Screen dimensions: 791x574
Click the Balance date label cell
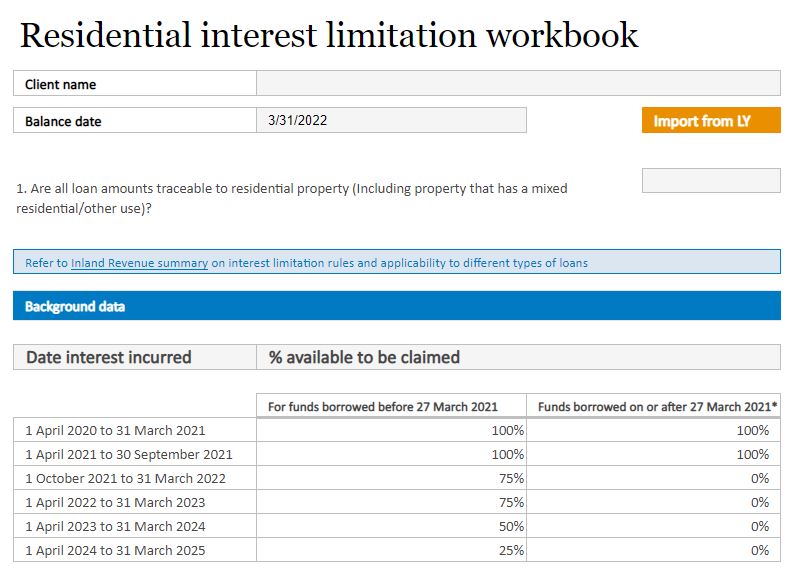134,121
